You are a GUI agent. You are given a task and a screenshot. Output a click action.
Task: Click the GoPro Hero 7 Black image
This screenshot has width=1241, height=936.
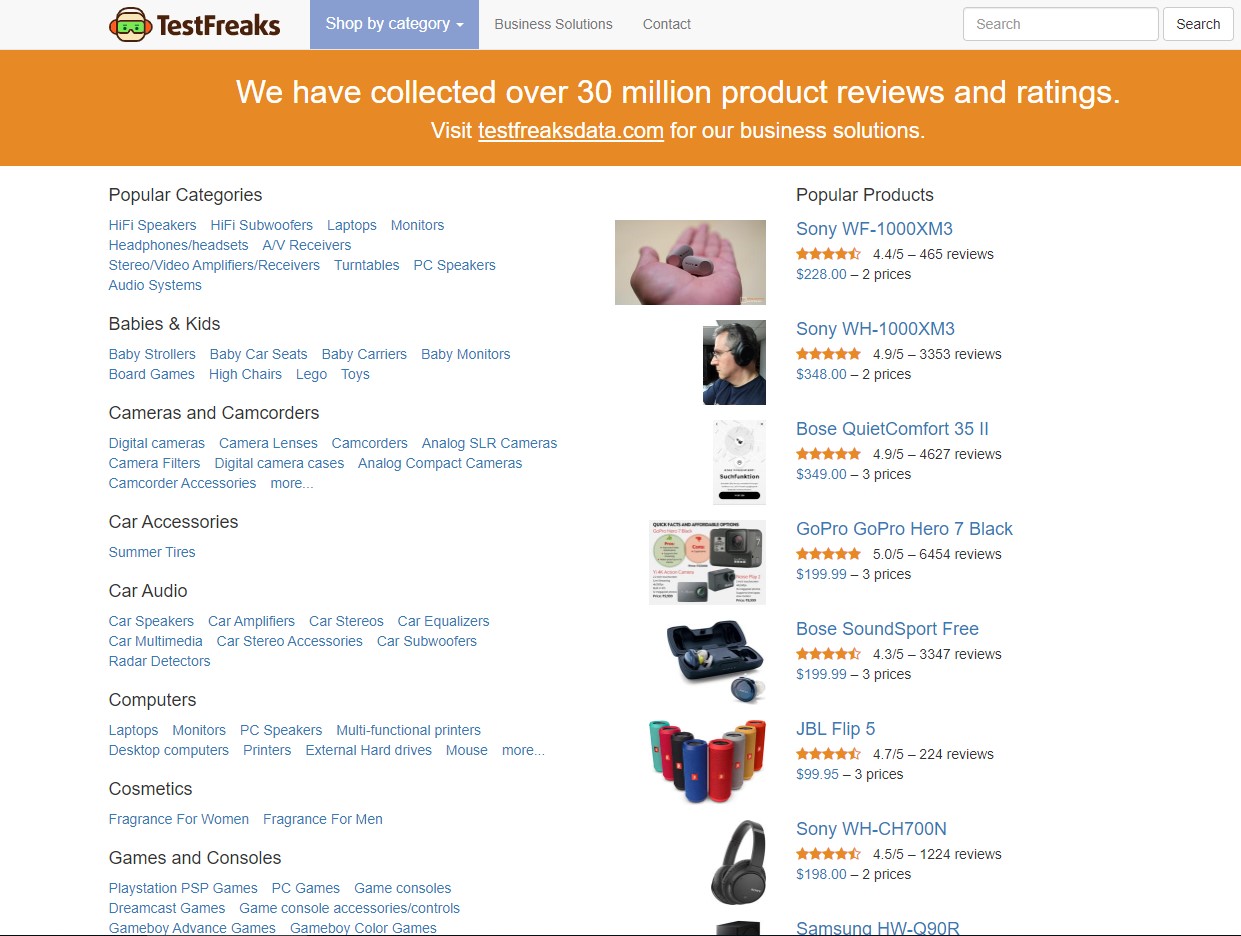pos(707,562)
